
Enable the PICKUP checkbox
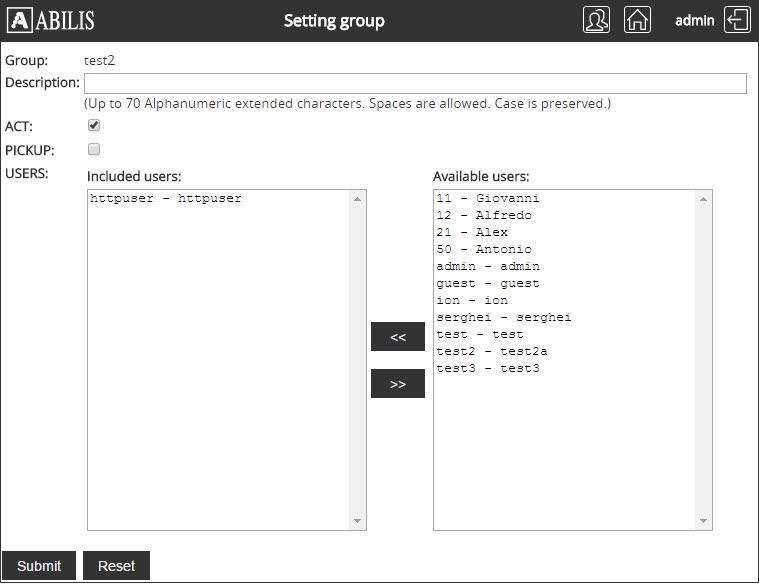(x=94, y=149)
